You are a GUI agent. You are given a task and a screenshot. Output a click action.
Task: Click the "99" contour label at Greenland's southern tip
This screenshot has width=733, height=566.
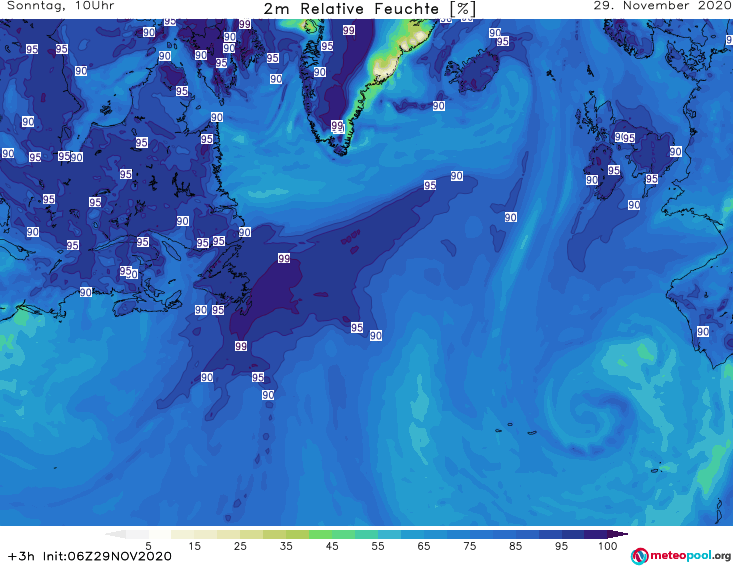click(337, 125)
